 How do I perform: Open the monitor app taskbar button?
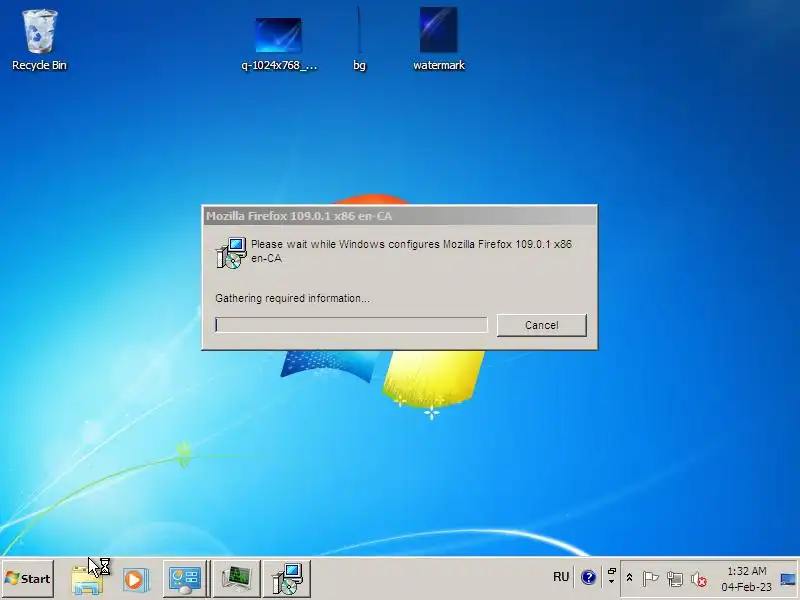click(x=236, y=579)
